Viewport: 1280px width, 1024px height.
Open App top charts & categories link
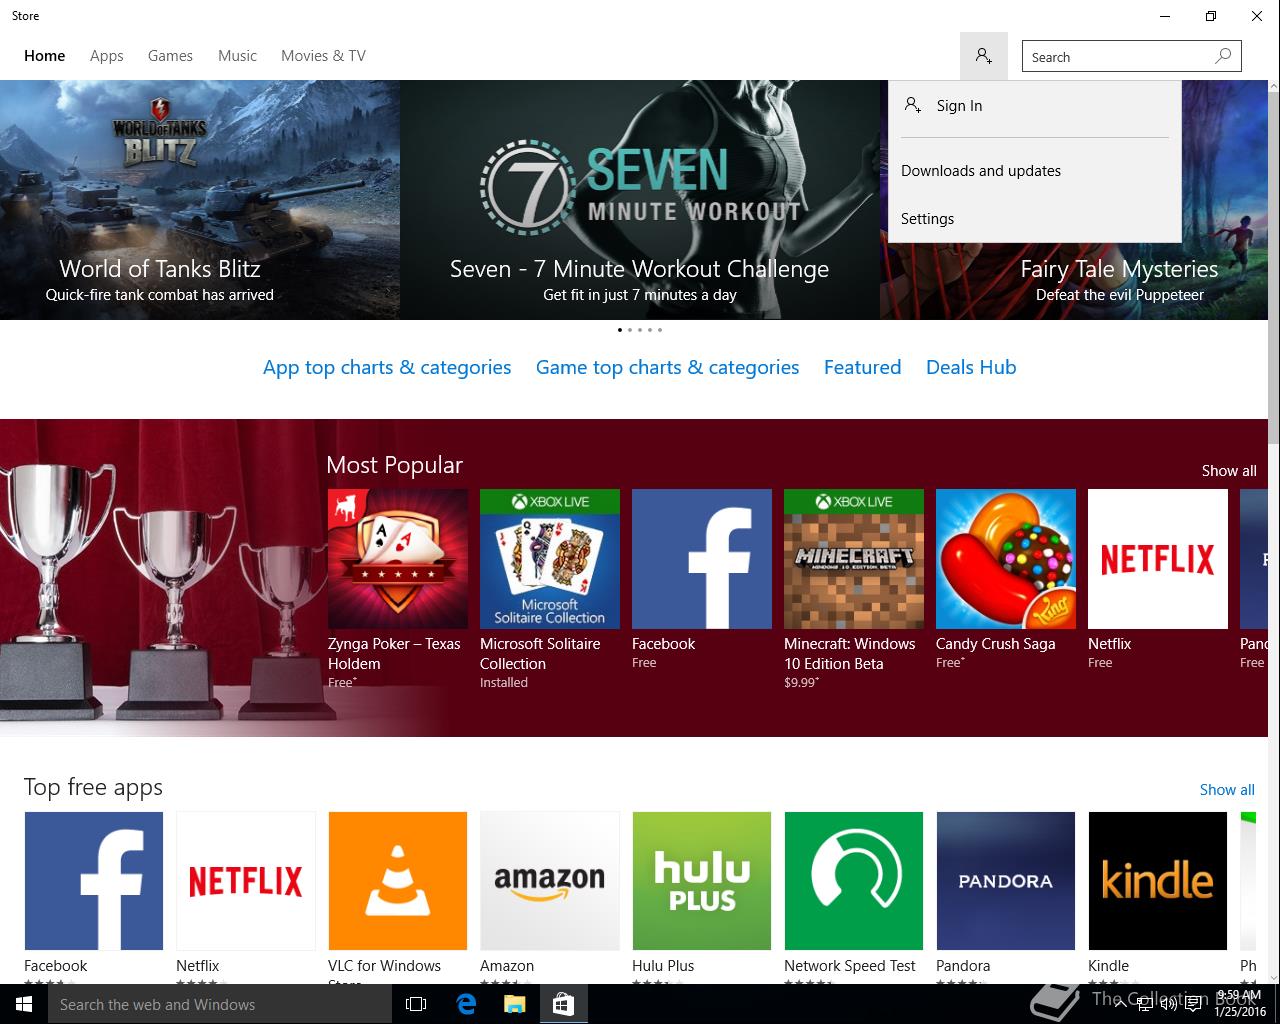387,367
